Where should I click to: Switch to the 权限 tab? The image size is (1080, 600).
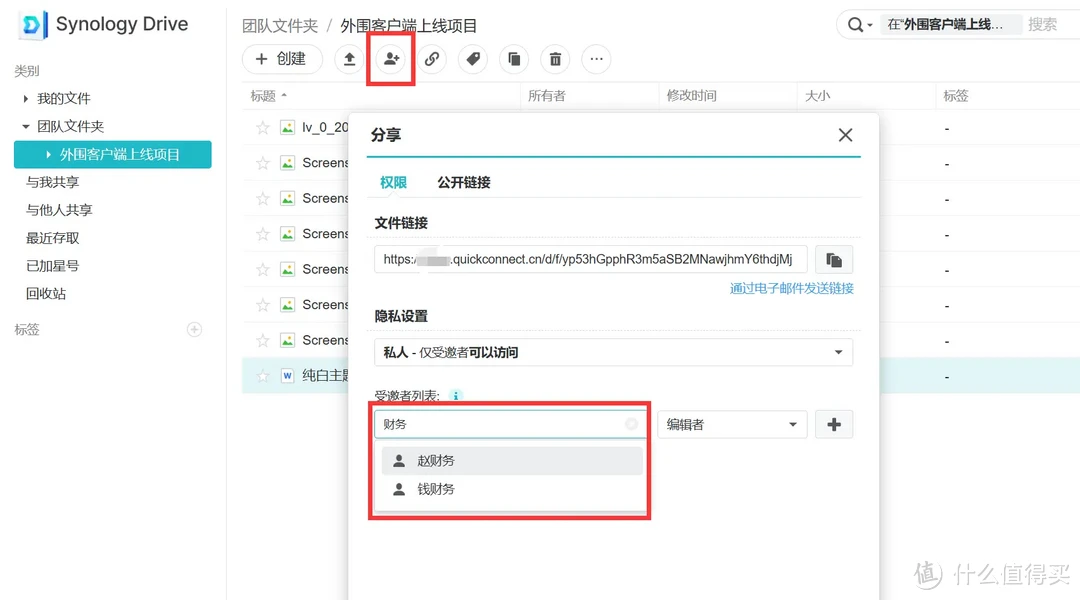point(393,183)
